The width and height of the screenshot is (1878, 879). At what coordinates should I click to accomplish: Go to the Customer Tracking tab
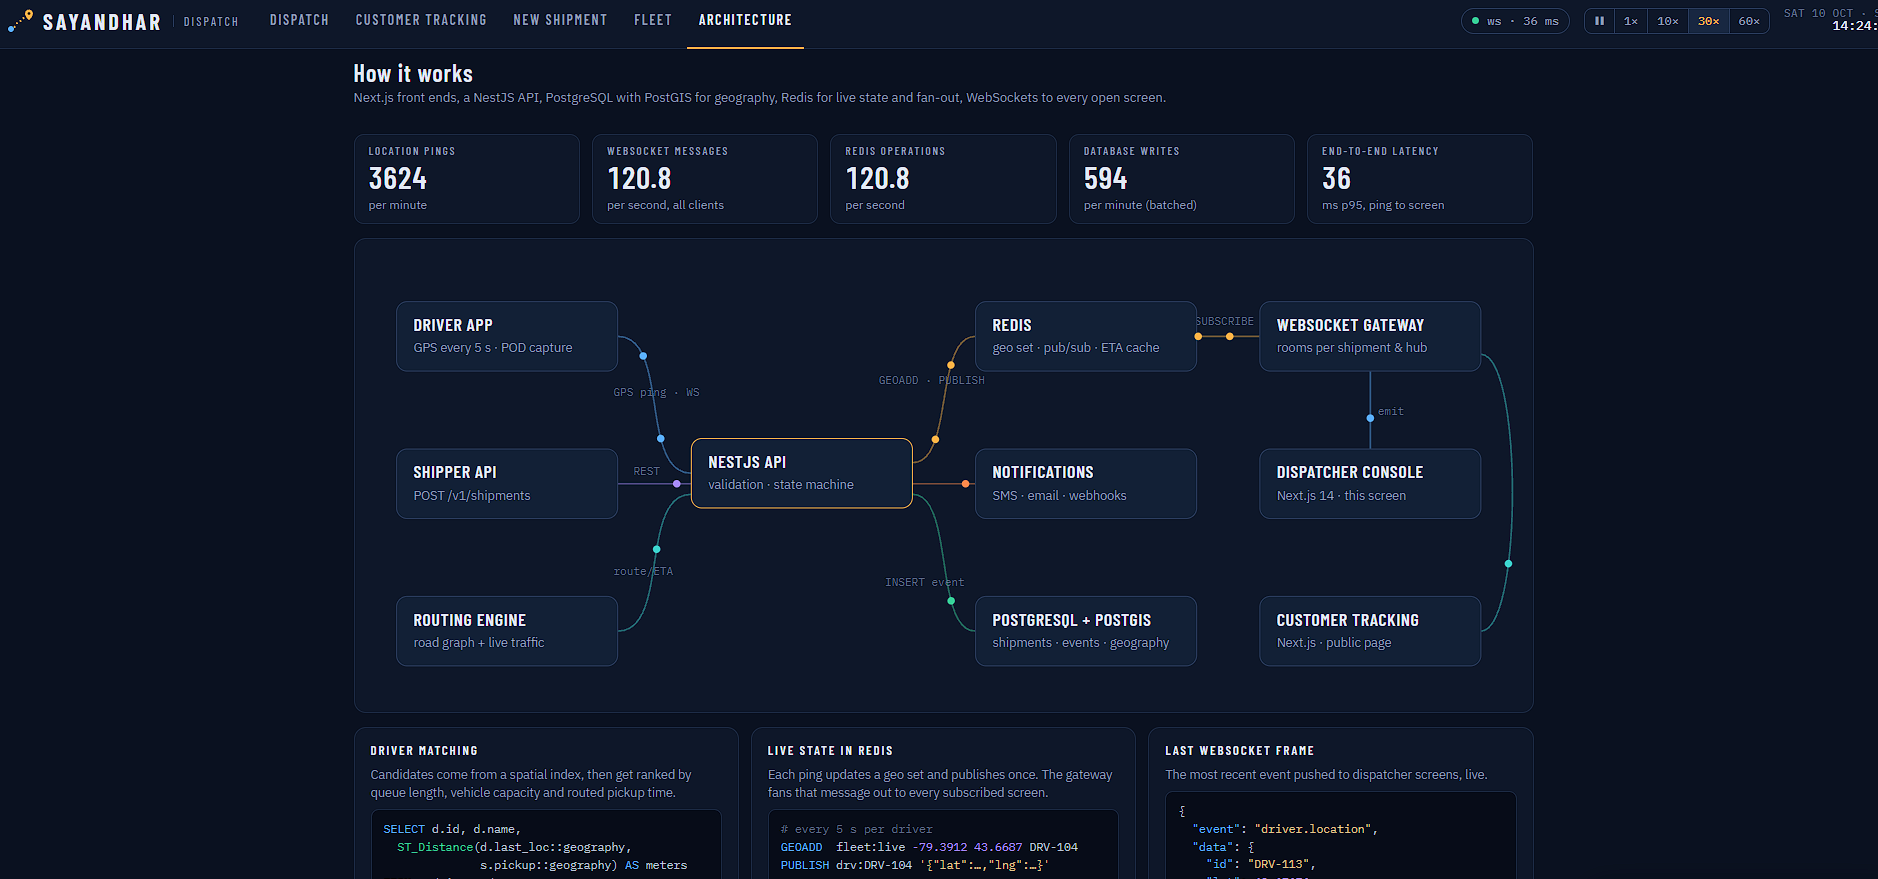tap(421, 20)
